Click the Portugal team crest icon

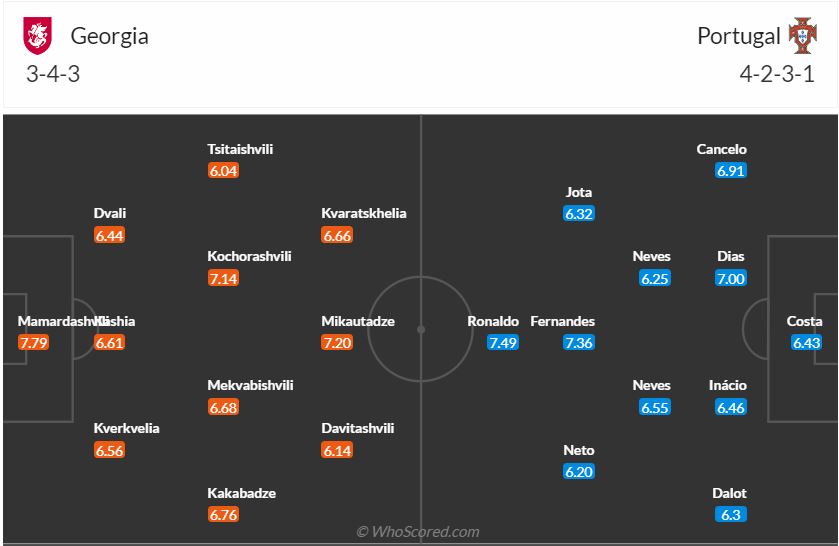coord(802,36)
